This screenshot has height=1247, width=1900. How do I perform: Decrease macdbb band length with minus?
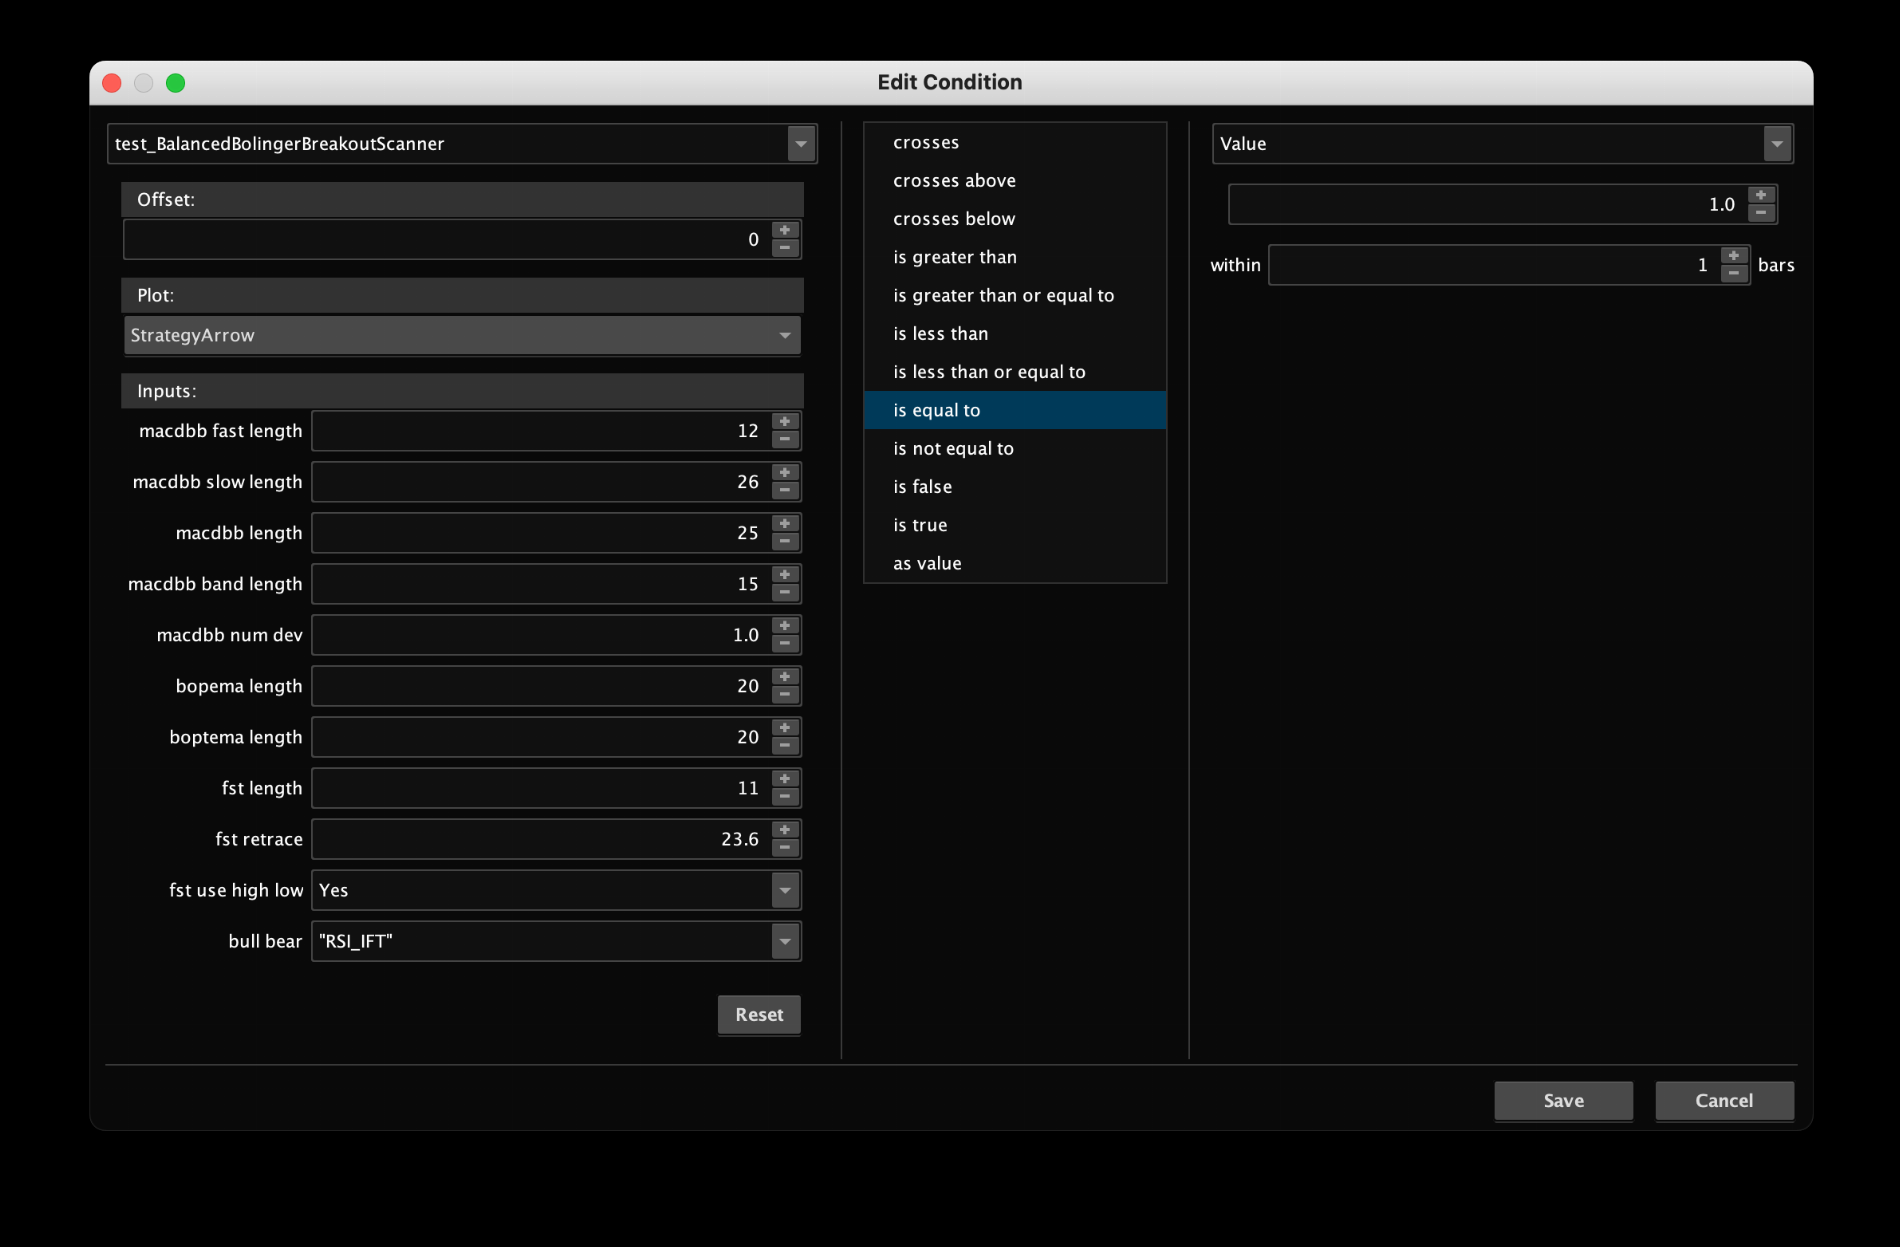785,592
